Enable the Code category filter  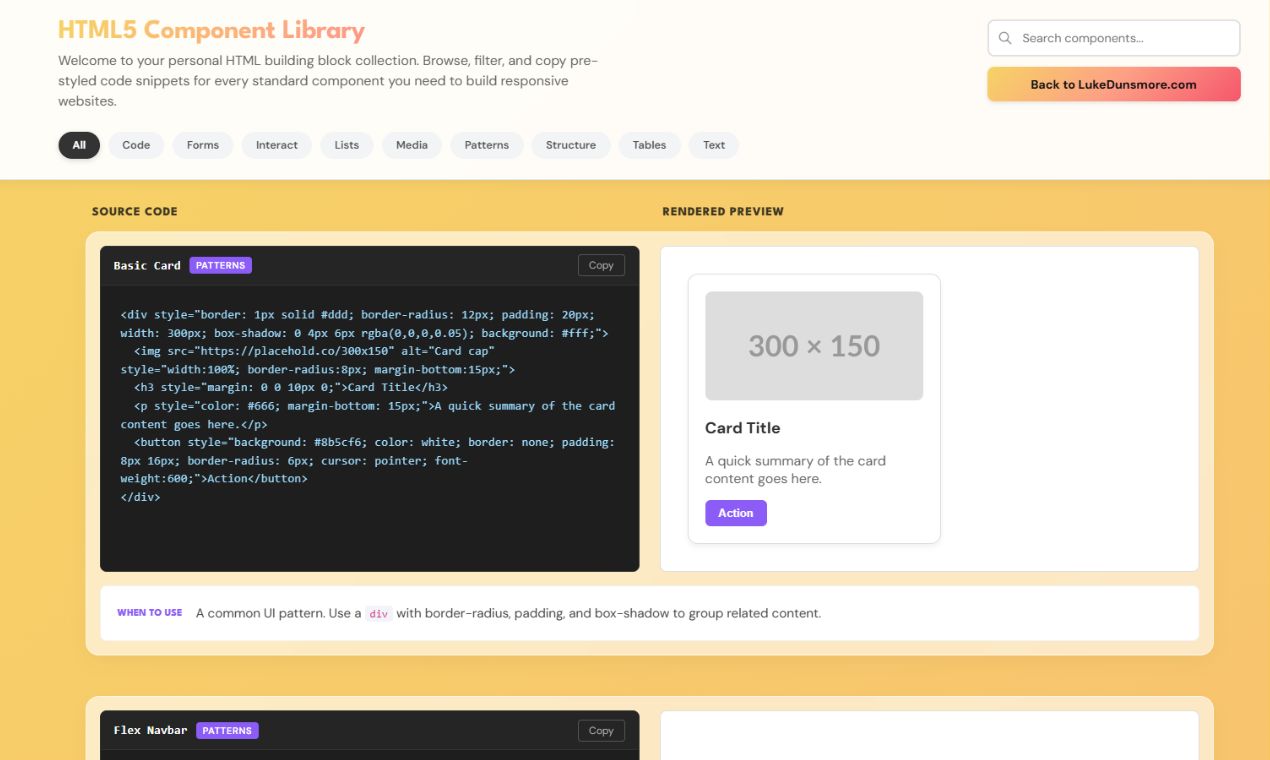136,145
